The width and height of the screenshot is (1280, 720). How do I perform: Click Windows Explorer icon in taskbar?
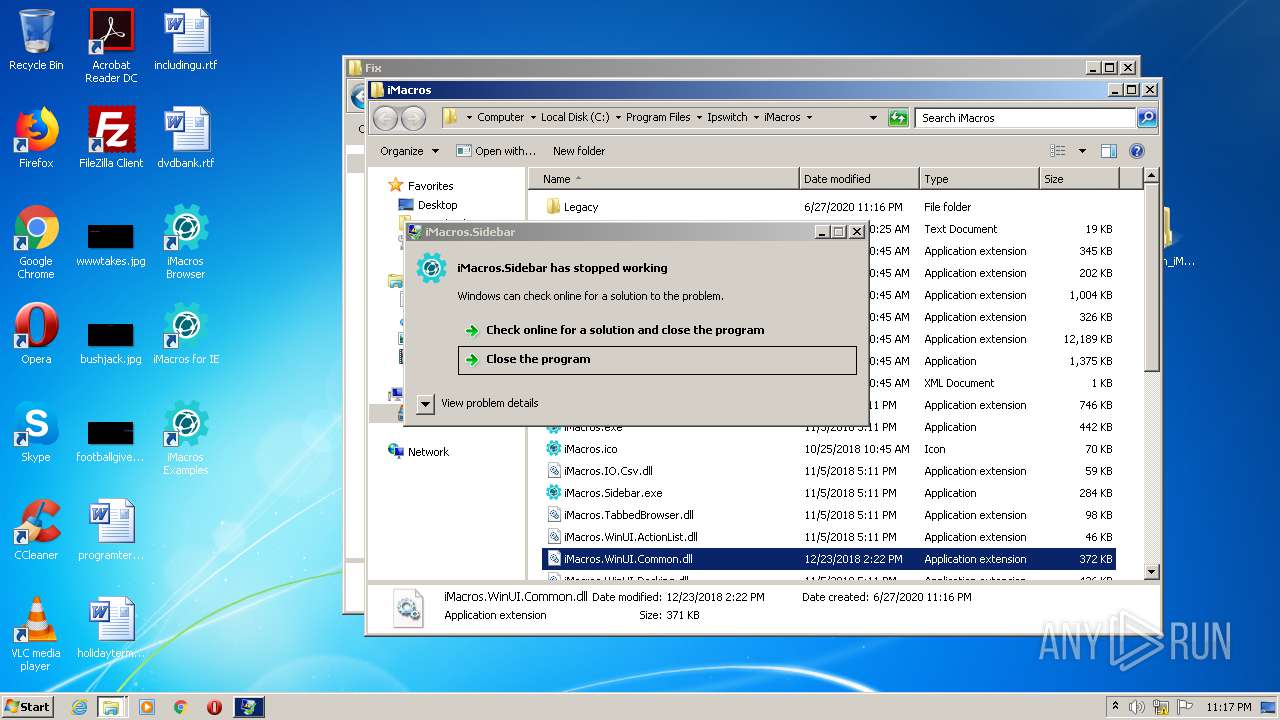pyautogui.click(x=111, y=707)
